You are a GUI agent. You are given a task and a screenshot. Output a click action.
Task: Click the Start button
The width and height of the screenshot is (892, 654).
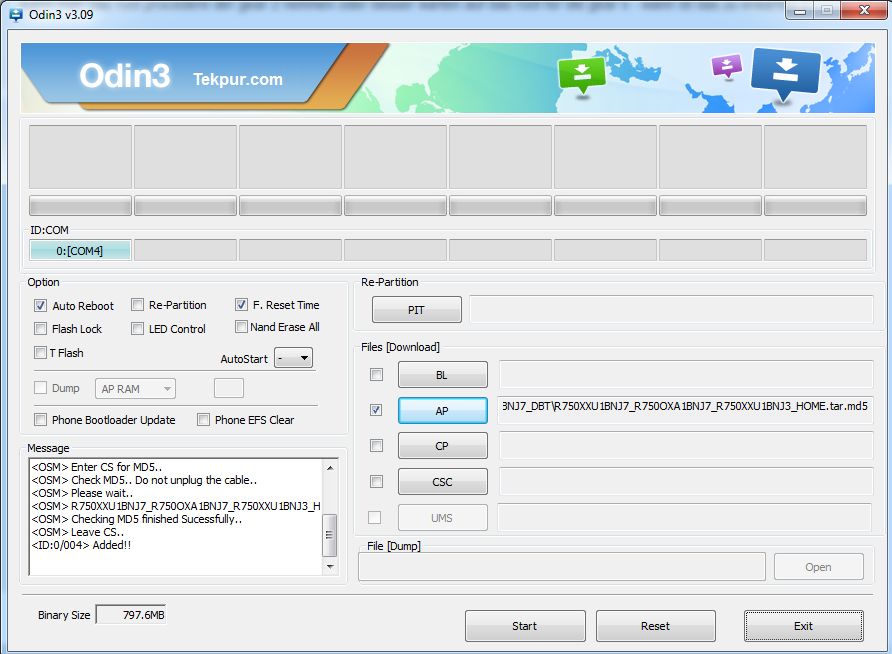click(525, 626)
